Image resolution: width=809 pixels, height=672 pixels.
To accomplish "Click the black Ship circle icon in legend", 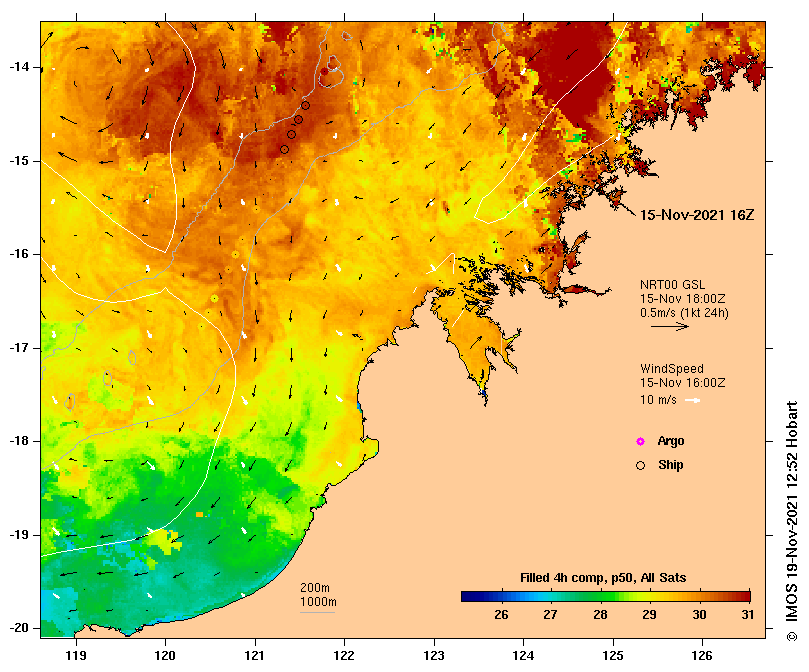I will (640, 466).
